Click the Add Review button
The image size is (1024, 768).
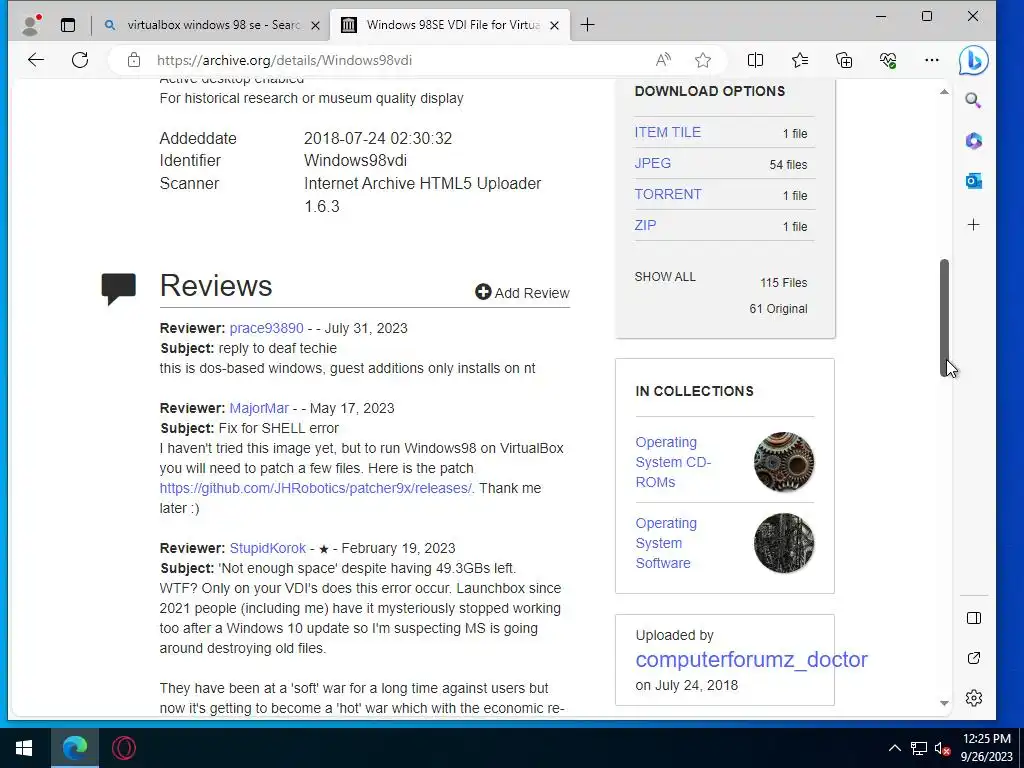pos(522,293)
